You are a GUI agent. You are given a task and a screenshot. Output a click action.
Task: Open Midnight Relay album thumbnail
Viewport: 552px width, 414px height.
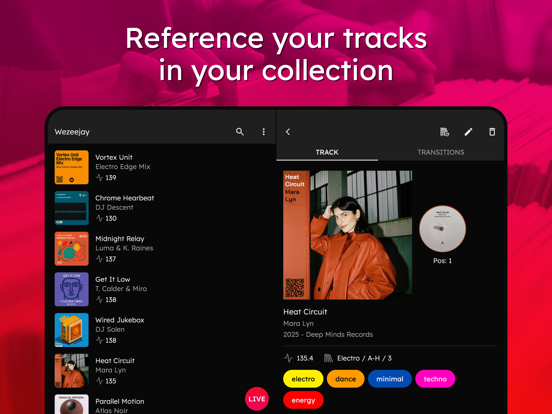pyautogui.click(x=71, y=249)
